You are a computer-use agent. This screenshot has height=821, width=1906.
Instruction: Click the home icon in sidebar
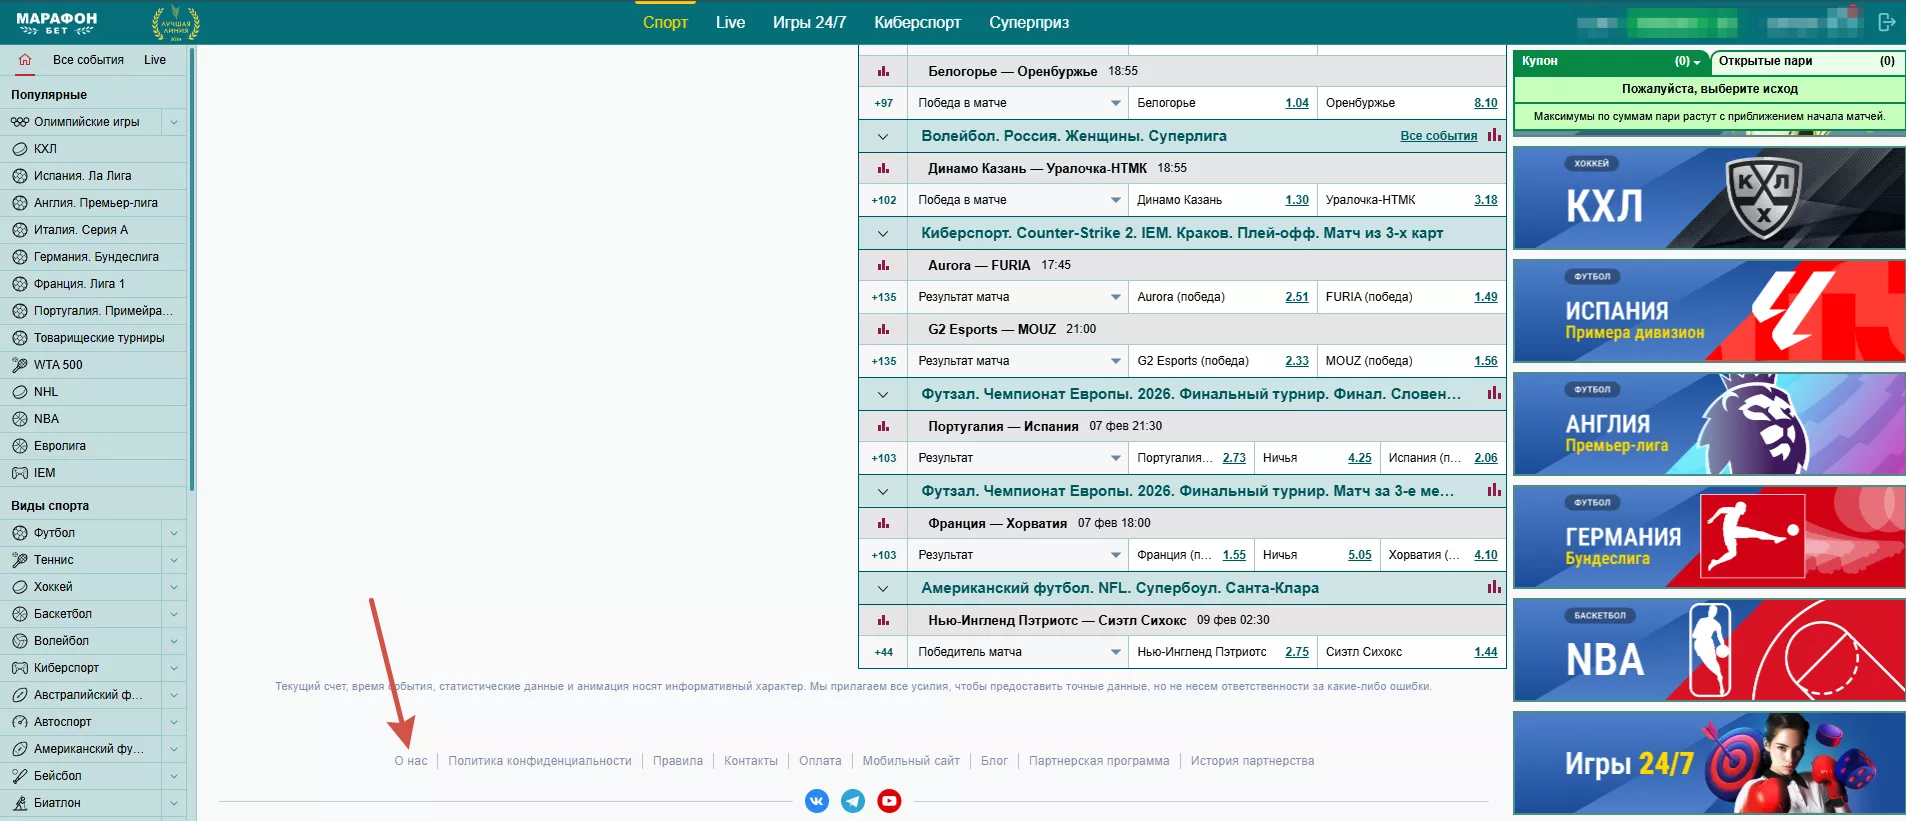coord(25,60)
